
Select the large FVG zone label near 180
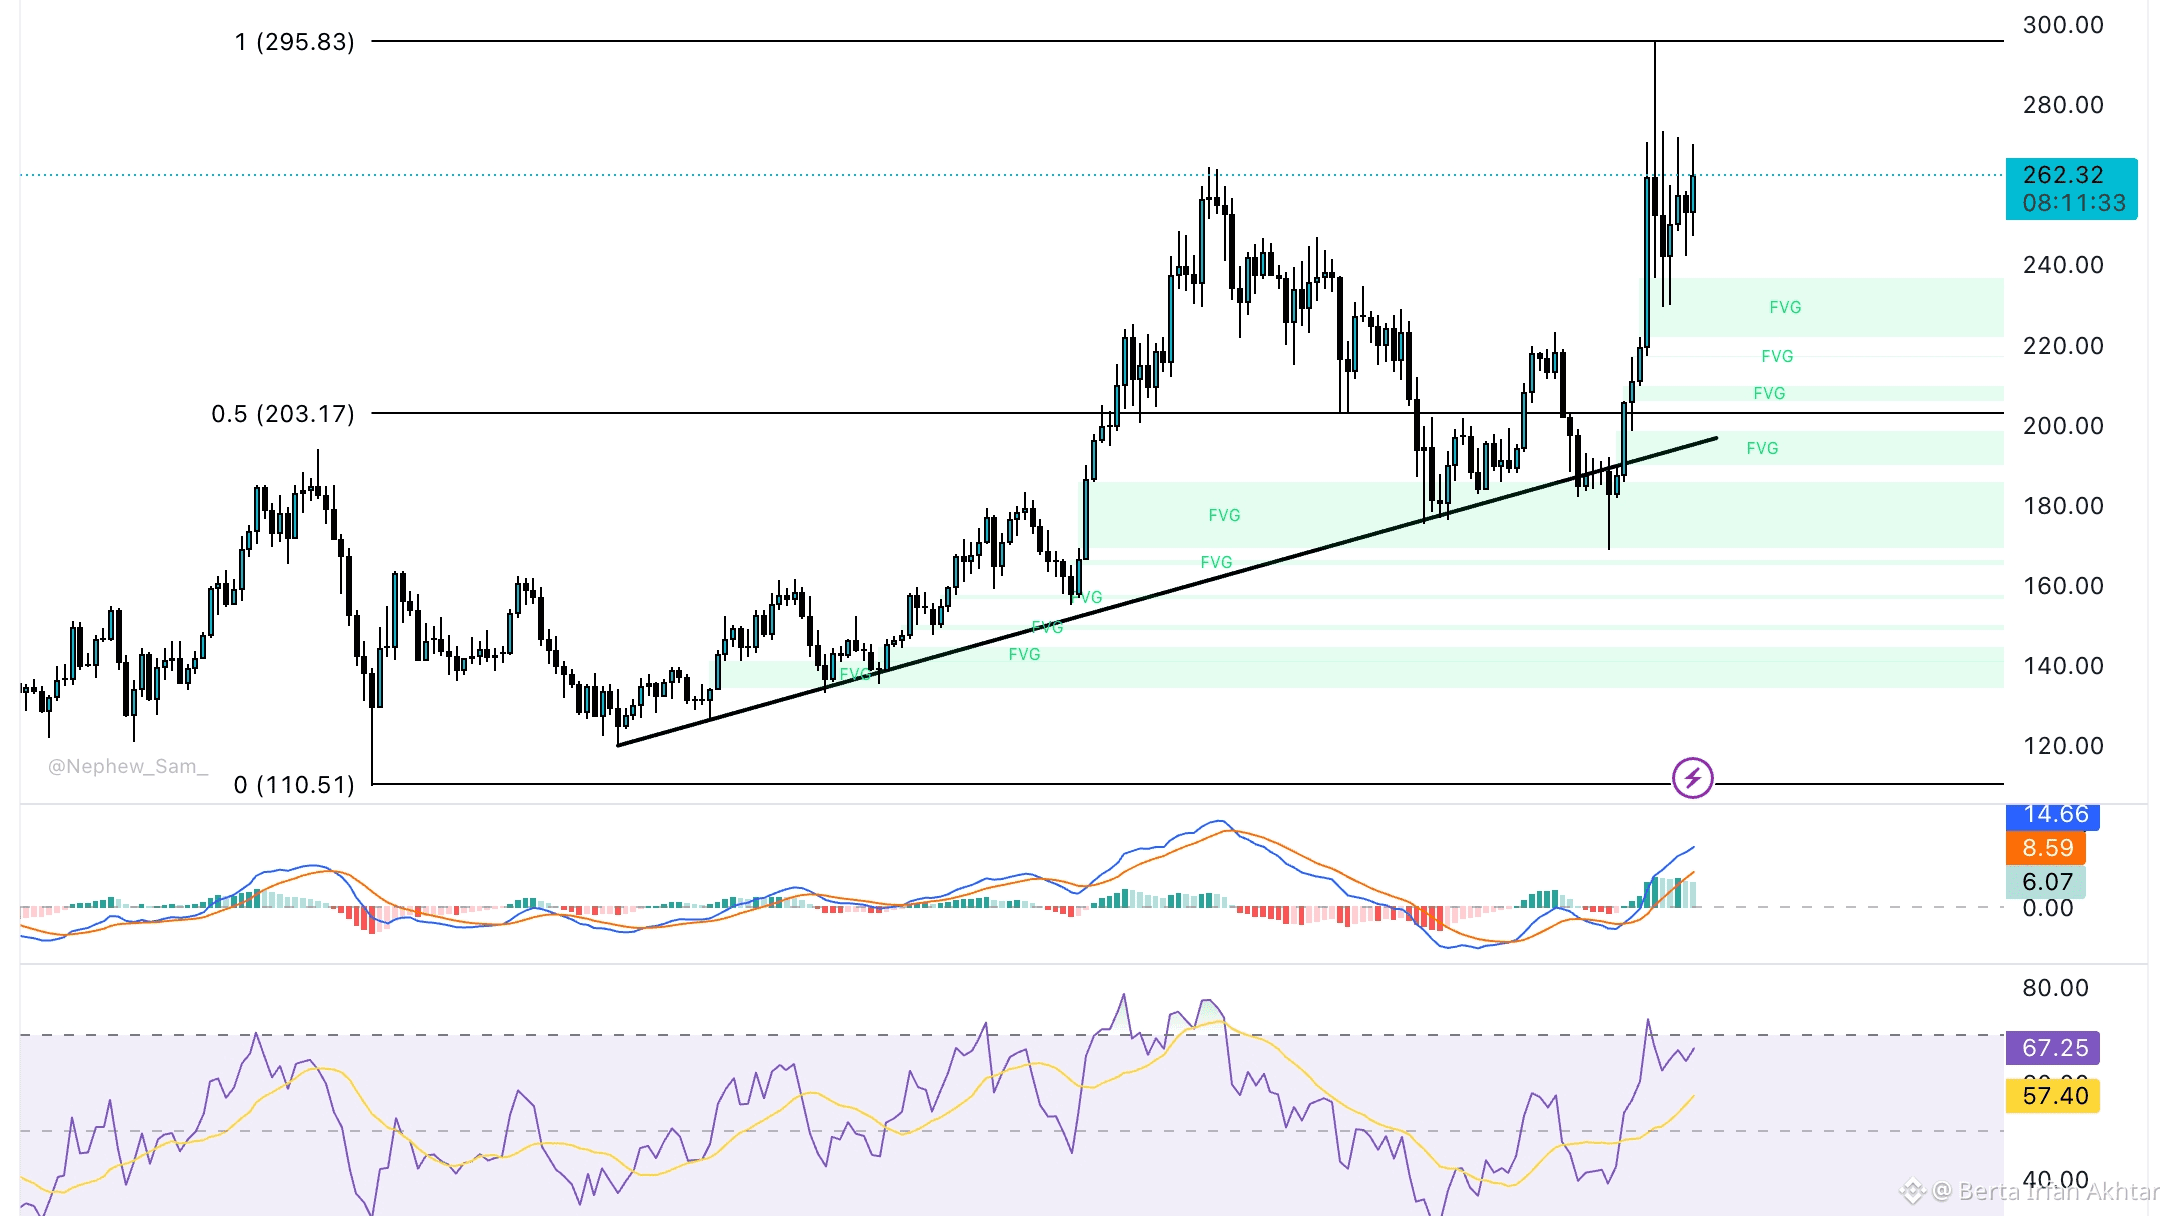[x=1224, y=515]
